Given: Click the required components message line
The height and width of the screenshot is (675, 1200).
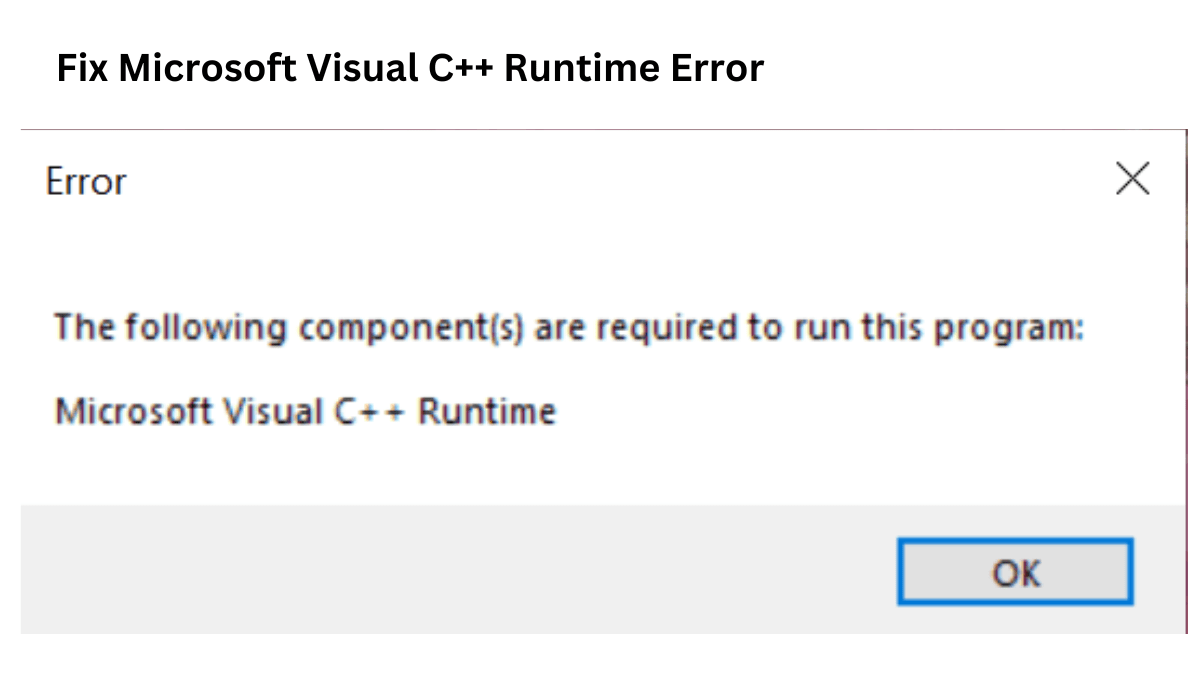Looking at the screenshot, I should (x=569, y=326).
